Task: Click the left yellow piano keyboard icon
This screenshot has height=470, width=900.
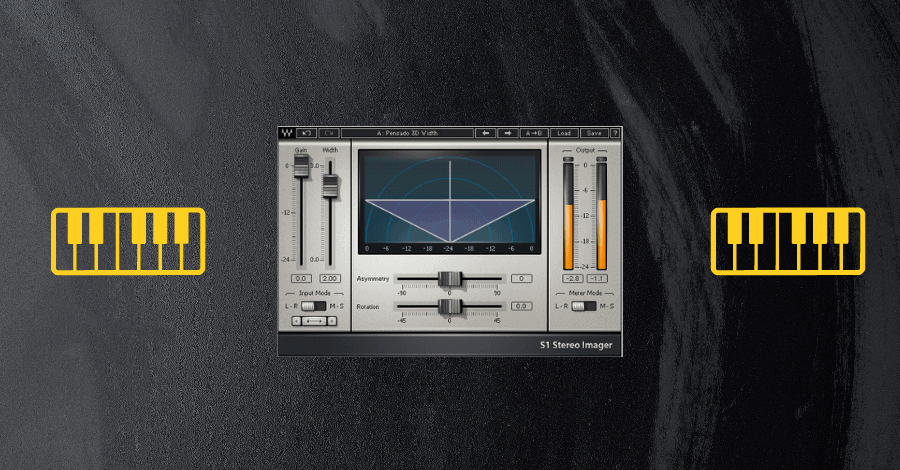Action: click(x=128, y=241)
